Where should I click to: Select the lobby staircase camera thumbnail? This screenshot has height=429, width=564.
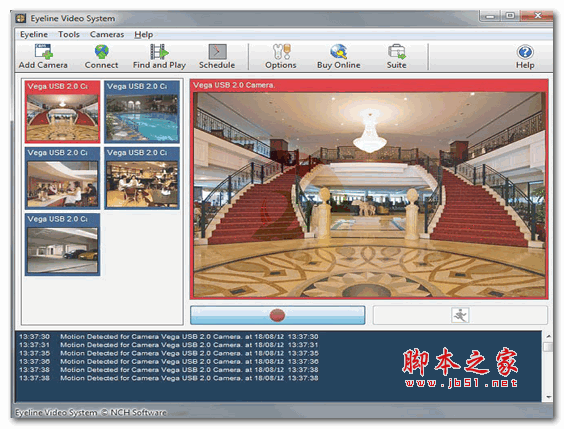(x=63, y=111)
